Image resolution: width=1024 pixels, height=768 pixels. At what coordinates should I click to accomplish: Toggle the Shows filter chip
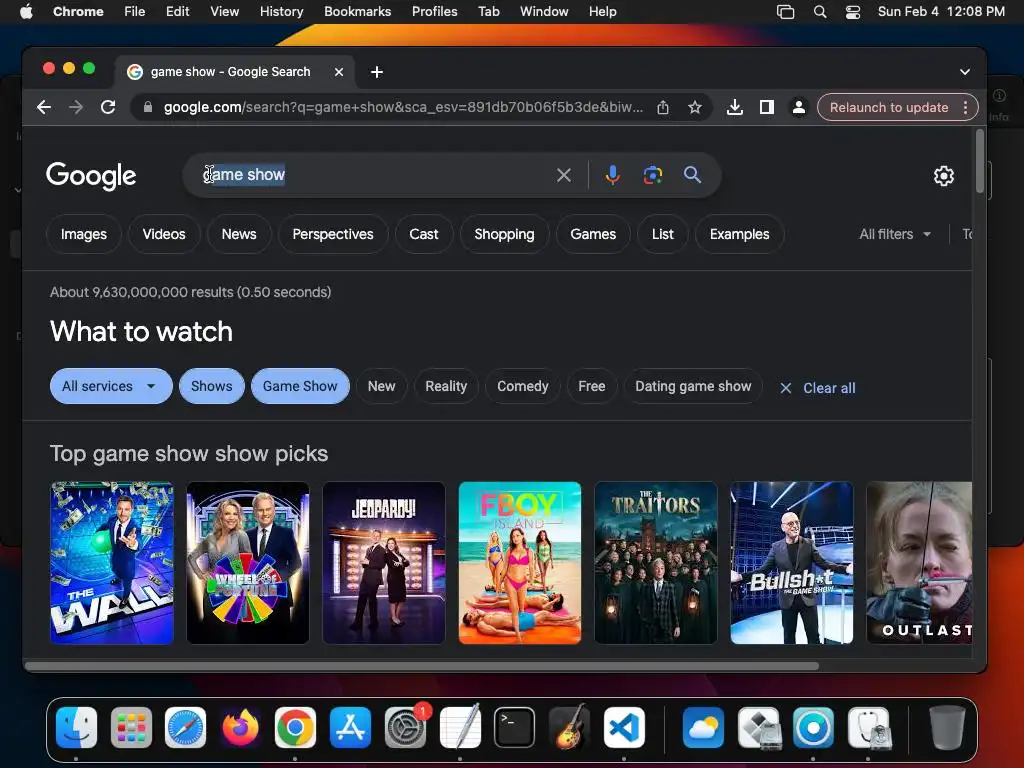(212, 386)
